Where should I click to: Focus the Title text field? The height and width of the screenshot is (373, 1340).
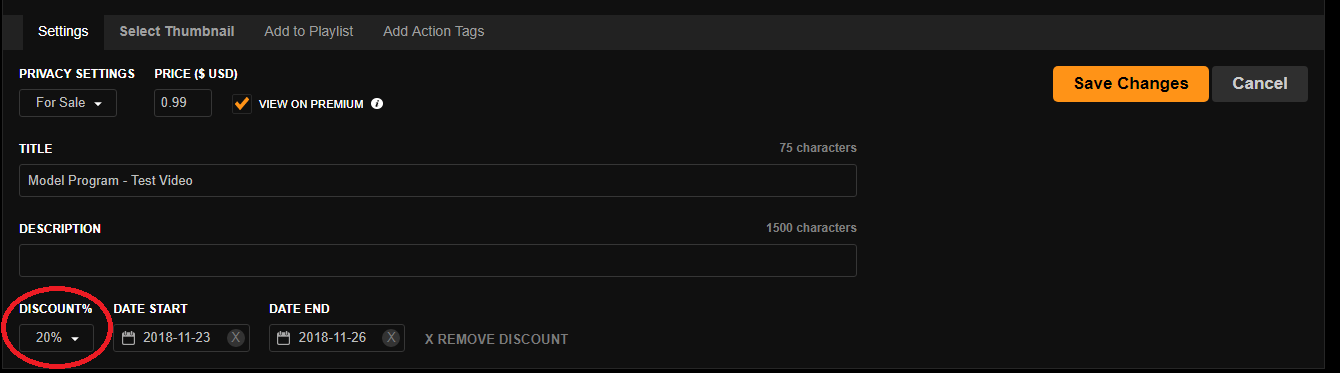pyautogui.click(x=438, y=181)
